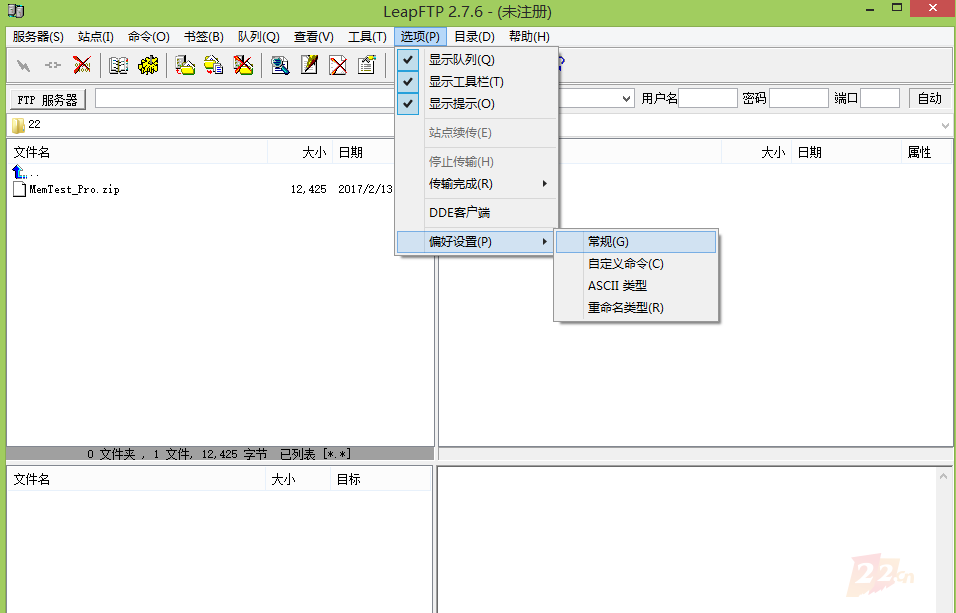Click the lightning bolt connect icon
The image size is (956, 613).
coord(24,65)
